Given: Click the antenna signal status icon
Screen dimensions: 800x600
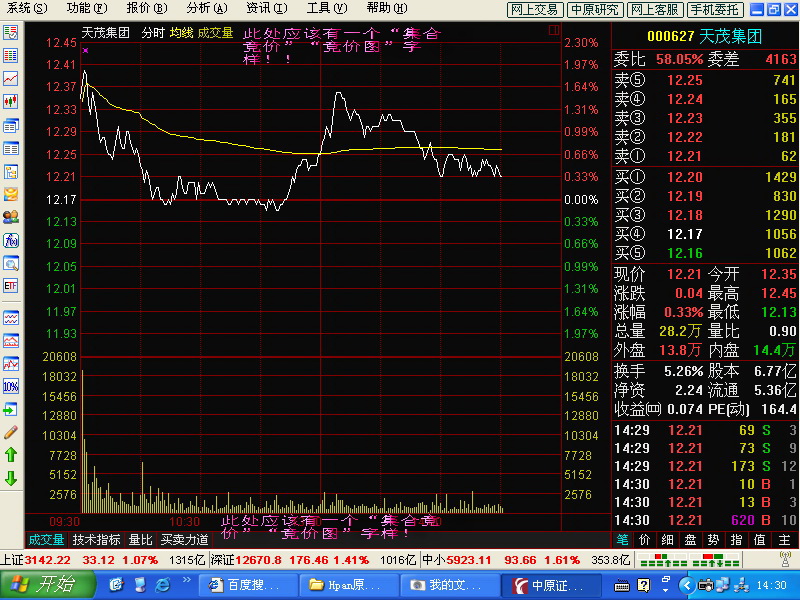Looking at the screenshot, I should (x=786, y=560).
